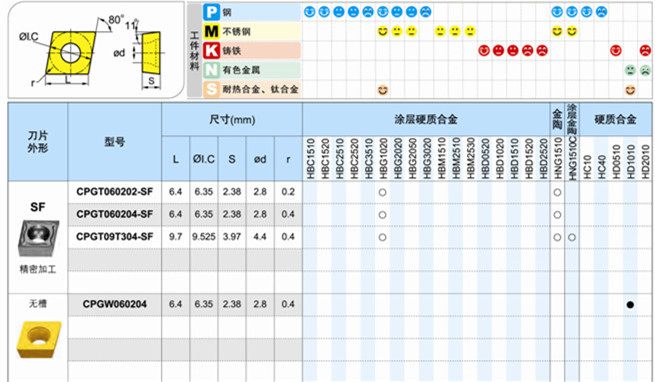The width and height of the screenshot is (655, 382).
Task: Select the filled dot for CPGW060204 HD1010
Action: click(630, 305)
